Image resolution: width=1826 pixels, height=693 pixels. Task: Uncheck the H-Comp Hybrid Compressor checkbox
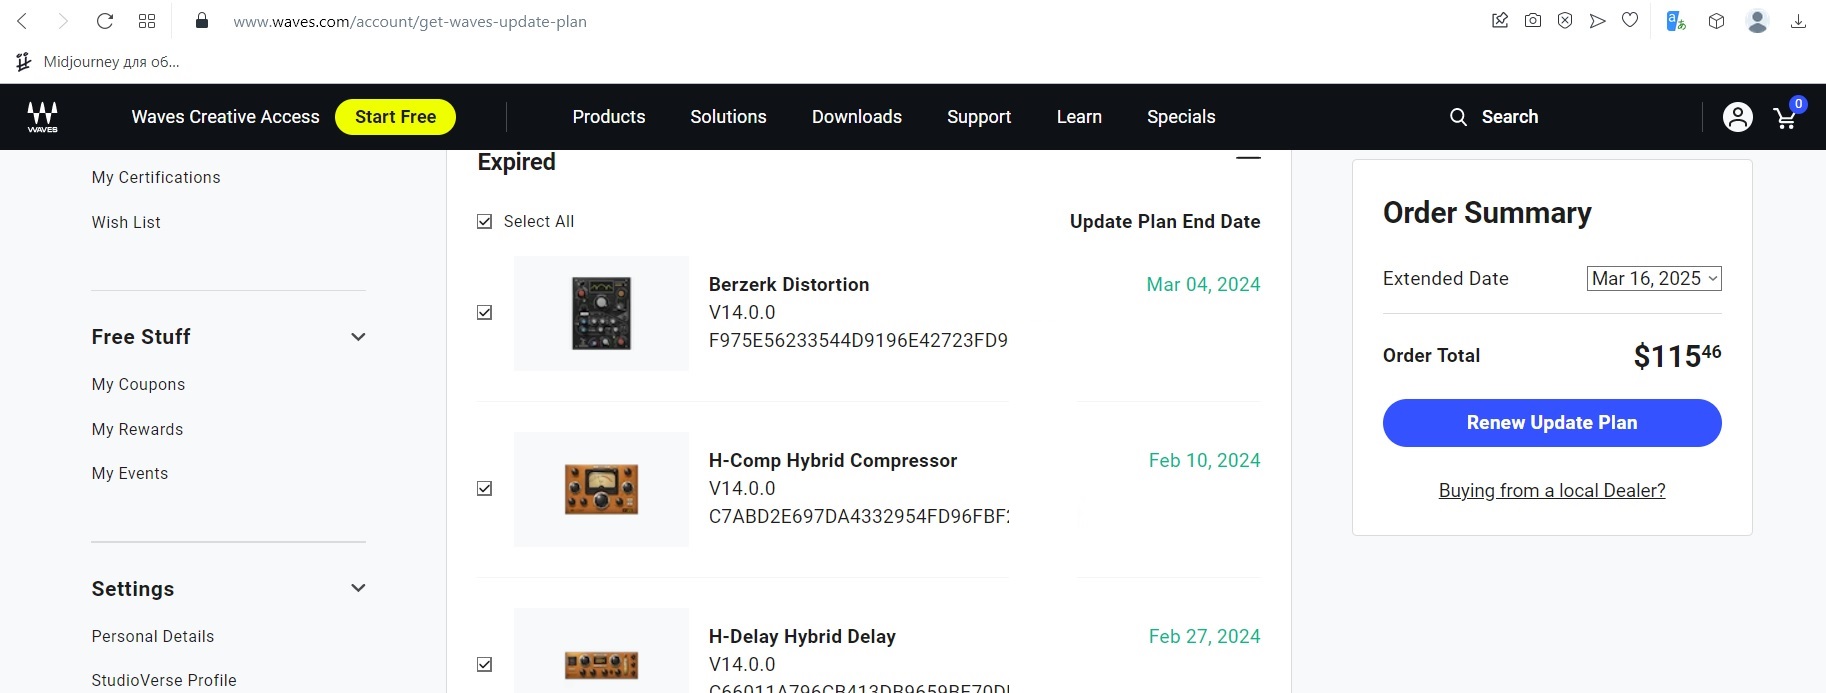coord(485,489)
